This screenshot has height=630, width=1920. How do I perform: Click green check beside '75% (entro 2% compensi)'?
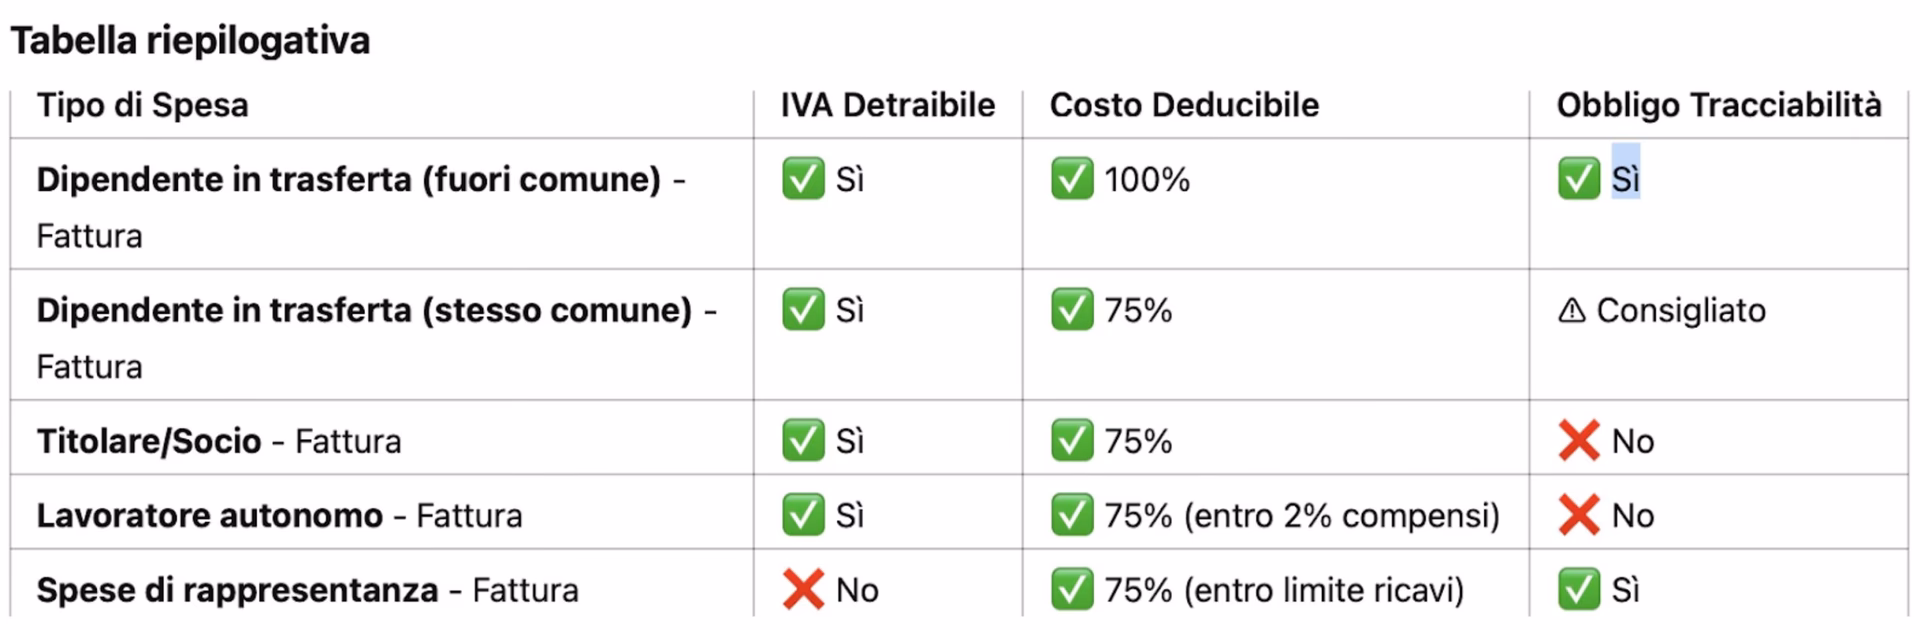[x=1071, y=516]
